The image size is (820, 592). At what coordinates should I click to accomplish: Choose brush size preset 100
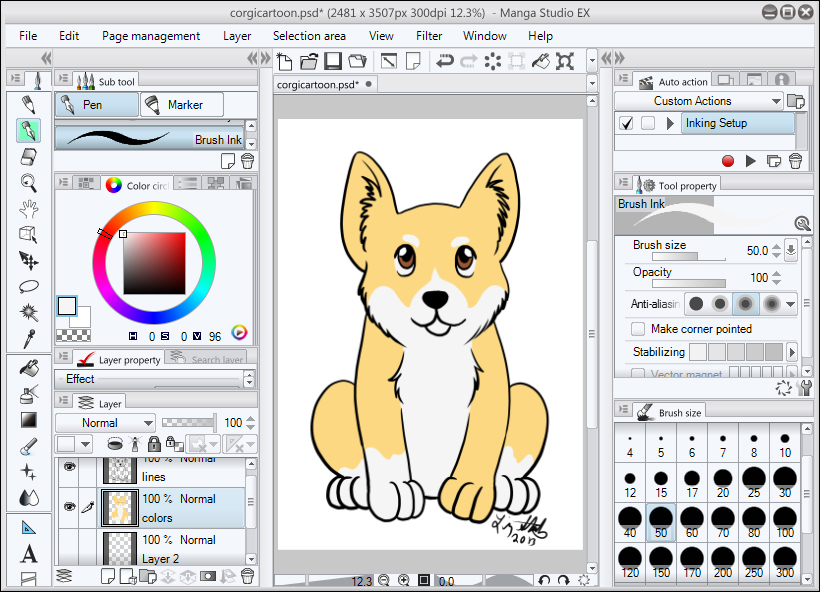[x=785, y=522]
